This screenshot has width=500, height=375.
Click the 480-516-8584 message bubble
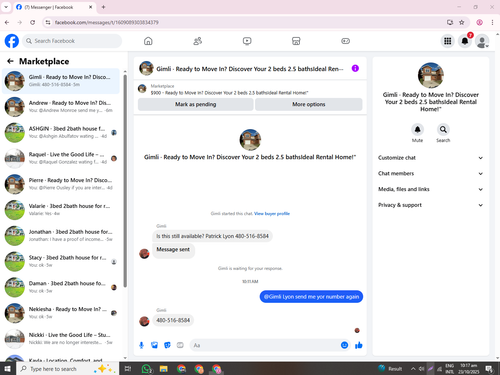click(x=173, y=320)
